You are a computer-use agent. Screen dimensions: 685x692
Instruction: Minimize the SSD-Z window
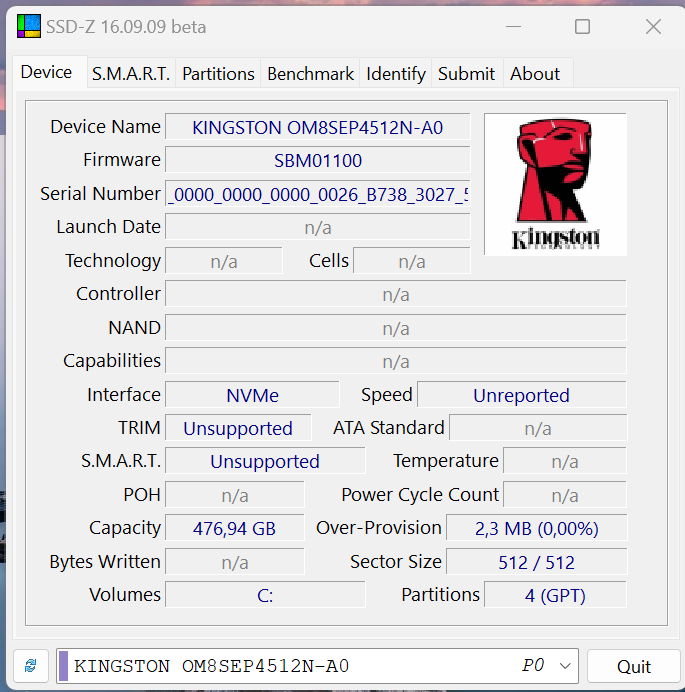pos(511,27)
